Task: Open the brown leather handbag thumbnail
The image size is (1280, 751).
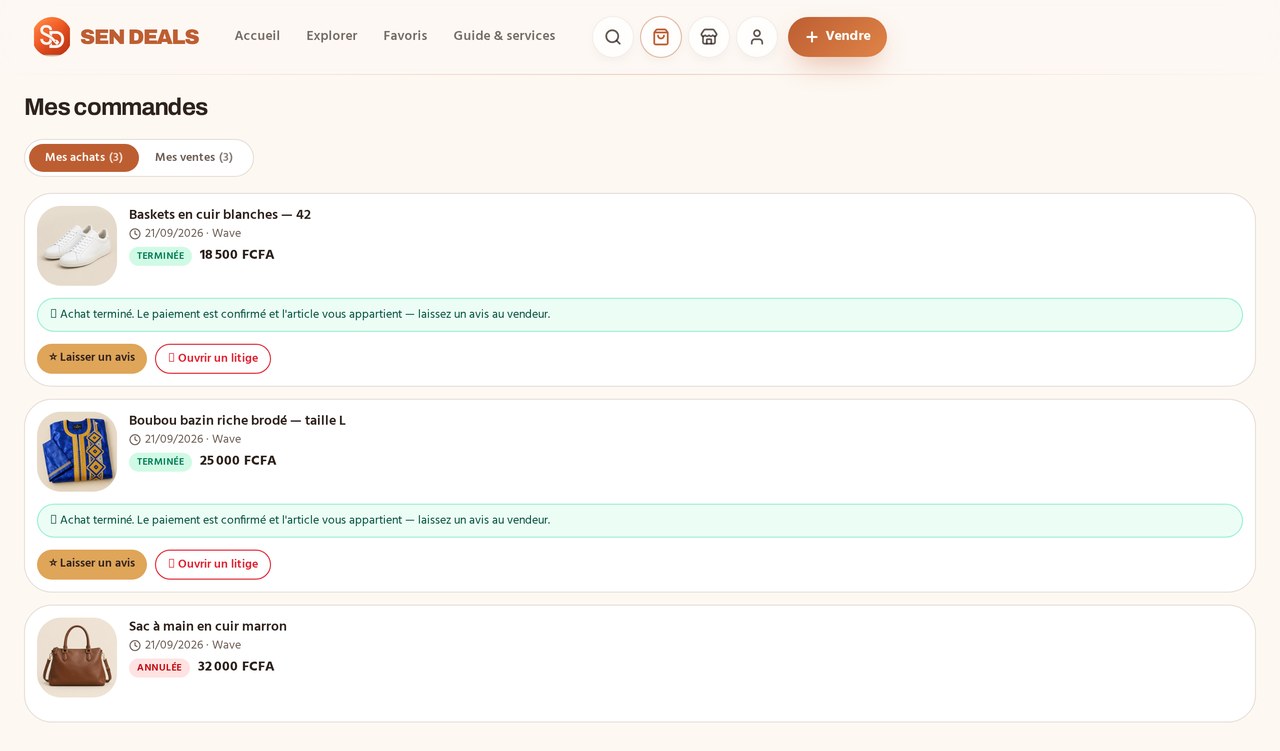Action: coord(77,658)
